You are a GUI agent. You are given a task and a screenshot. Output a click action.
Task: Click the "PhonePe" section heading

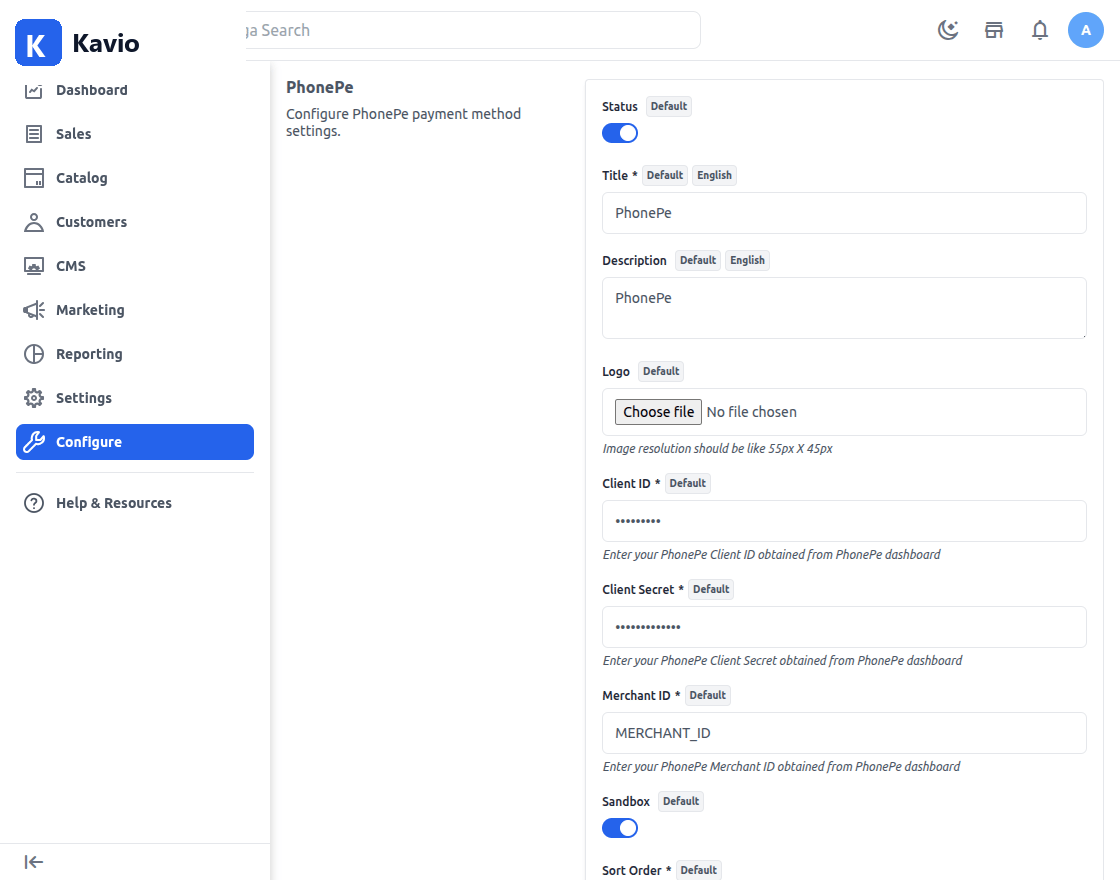(x=320, y=87)
